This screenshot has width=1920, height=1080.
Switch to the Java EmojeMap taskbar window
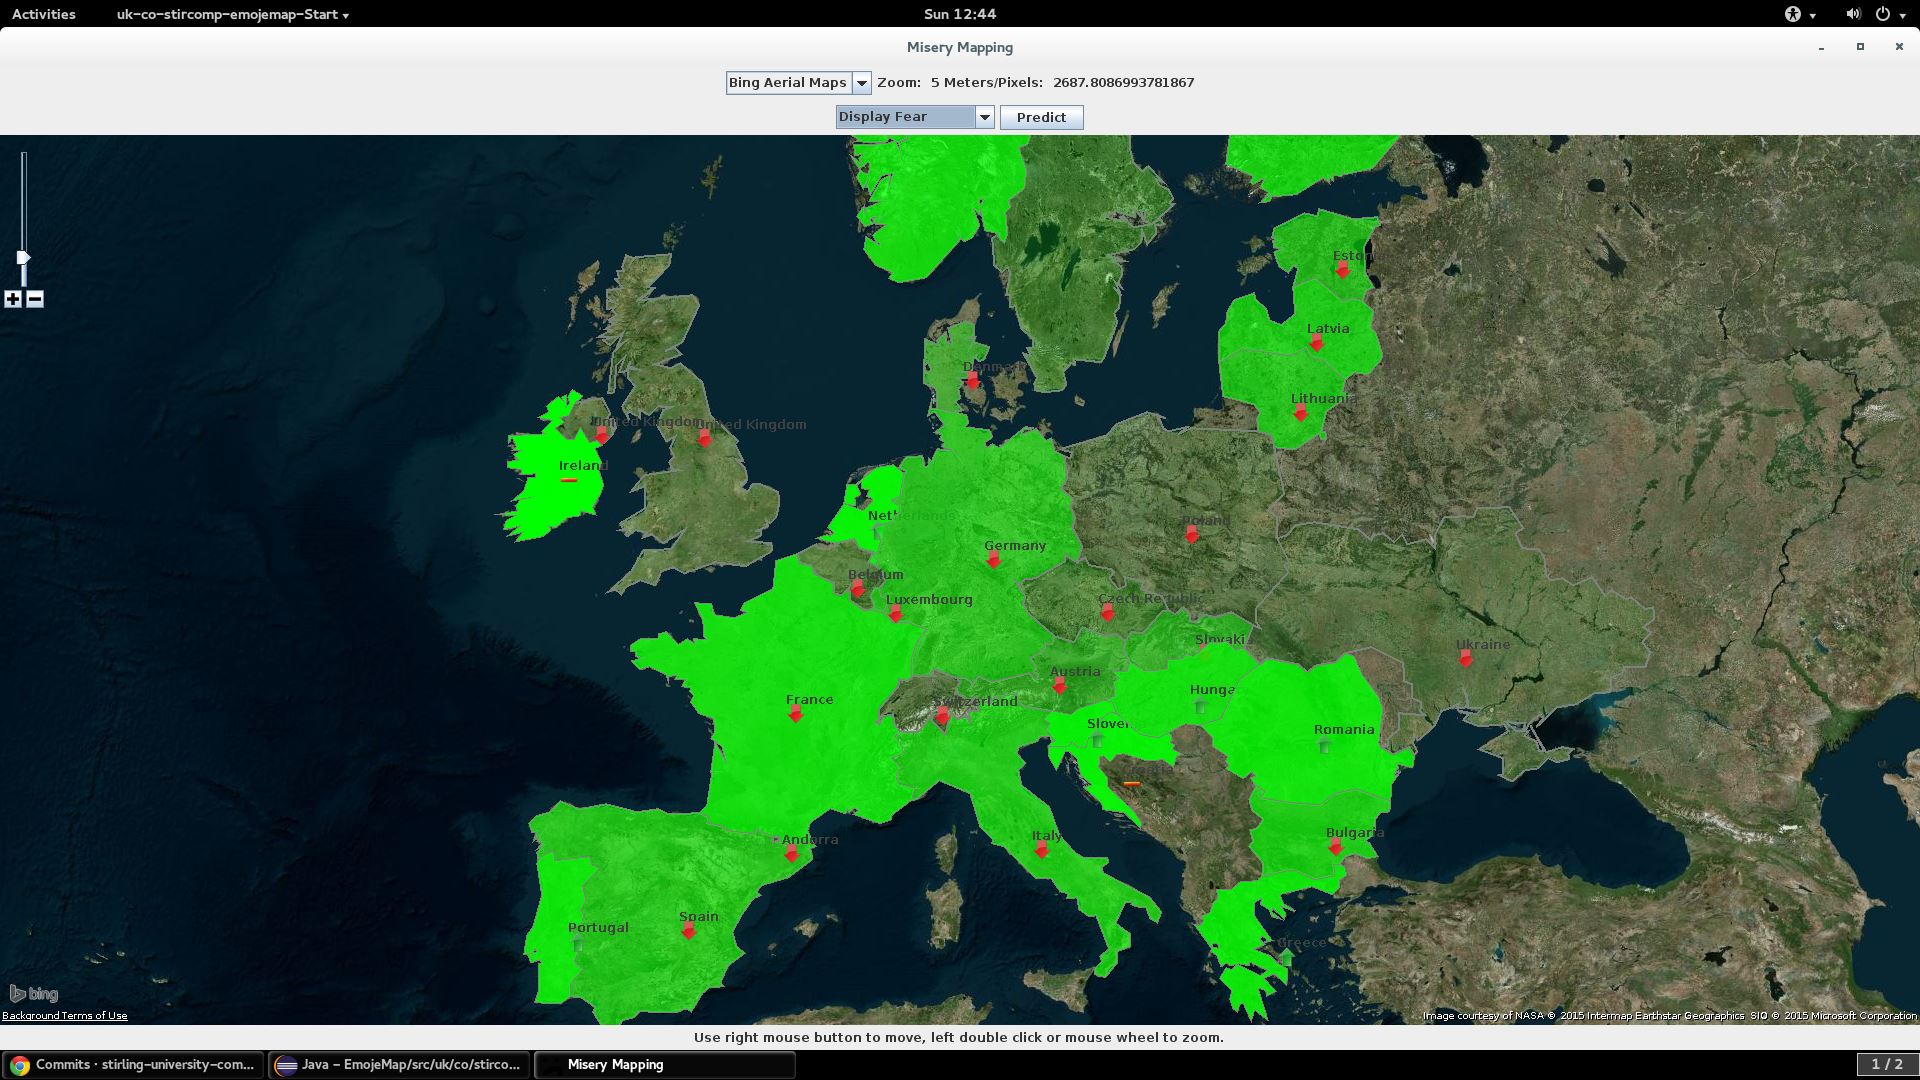coord(400,1064)
